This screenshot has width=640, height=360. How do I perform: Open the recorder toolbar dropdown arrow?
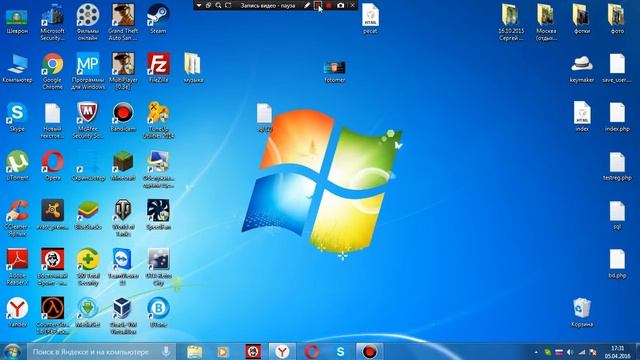pos(199,5)
